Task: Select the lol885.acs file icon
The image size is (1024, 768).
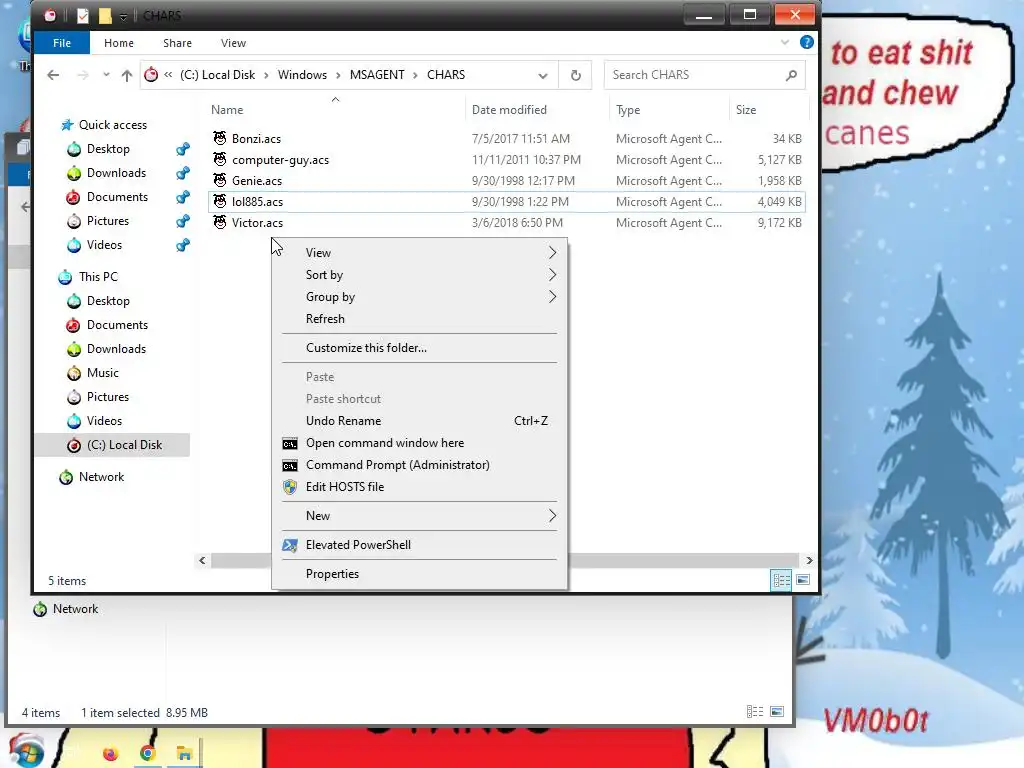Action: point(220,201)
